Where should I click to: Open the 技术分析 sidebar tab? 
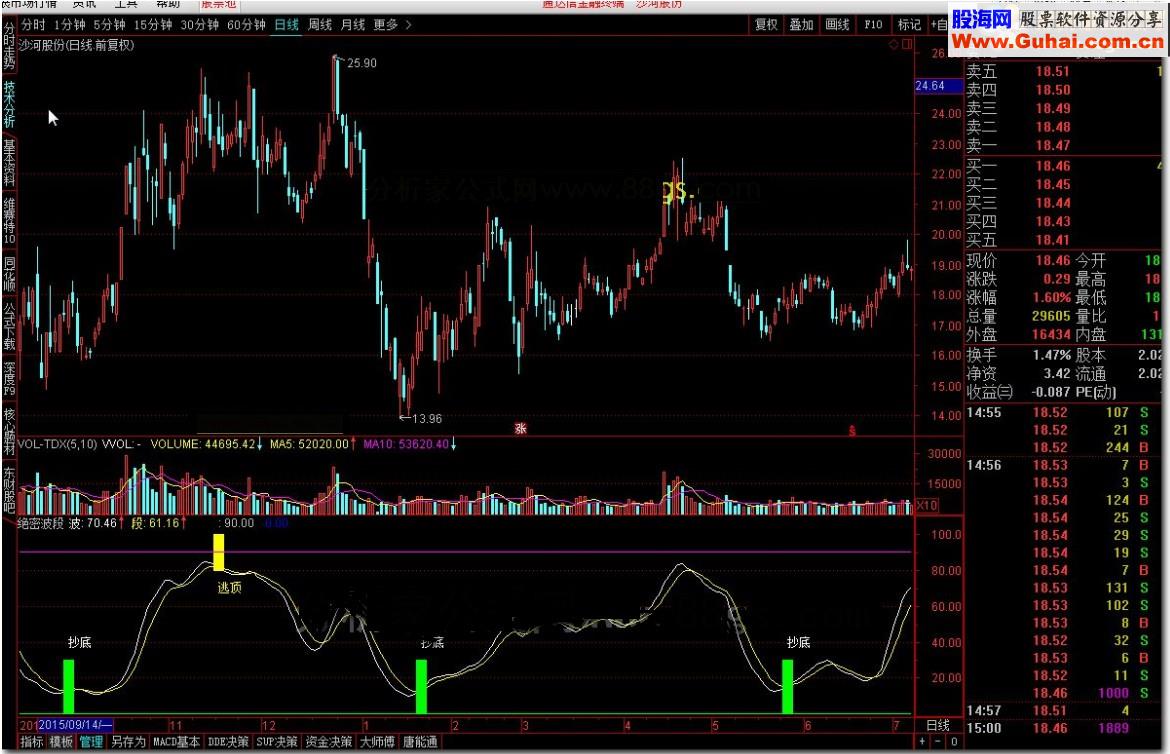tap(9, 105)
